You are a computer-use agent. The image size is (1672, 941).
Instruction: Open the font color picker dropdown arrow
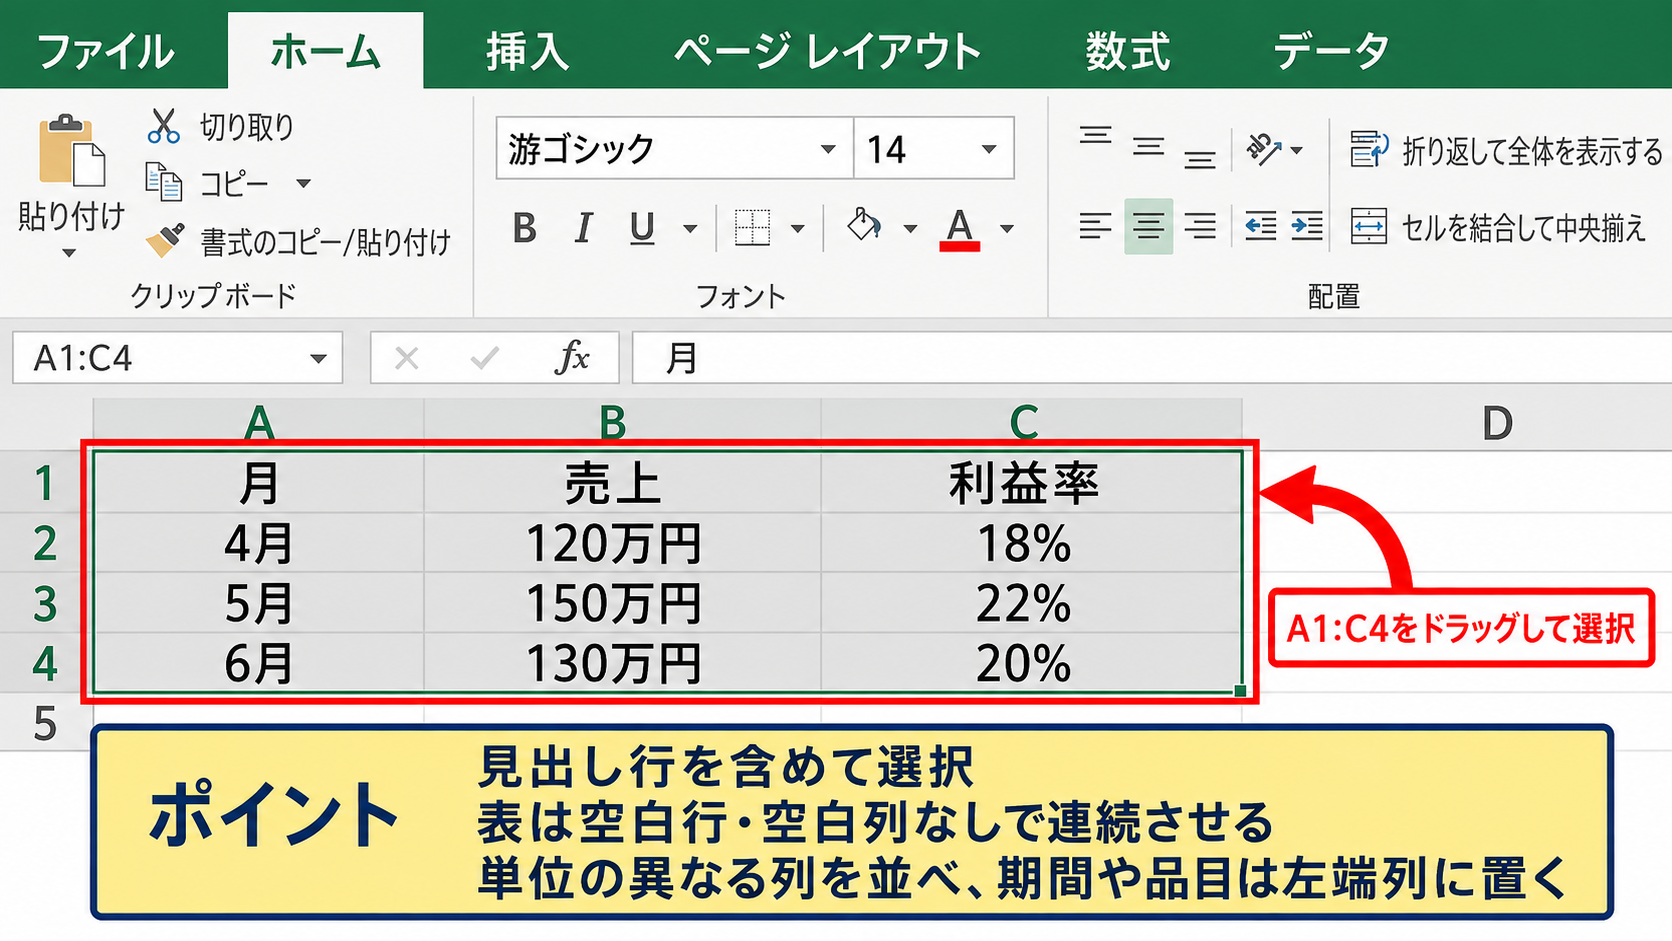pos(1007,229)
